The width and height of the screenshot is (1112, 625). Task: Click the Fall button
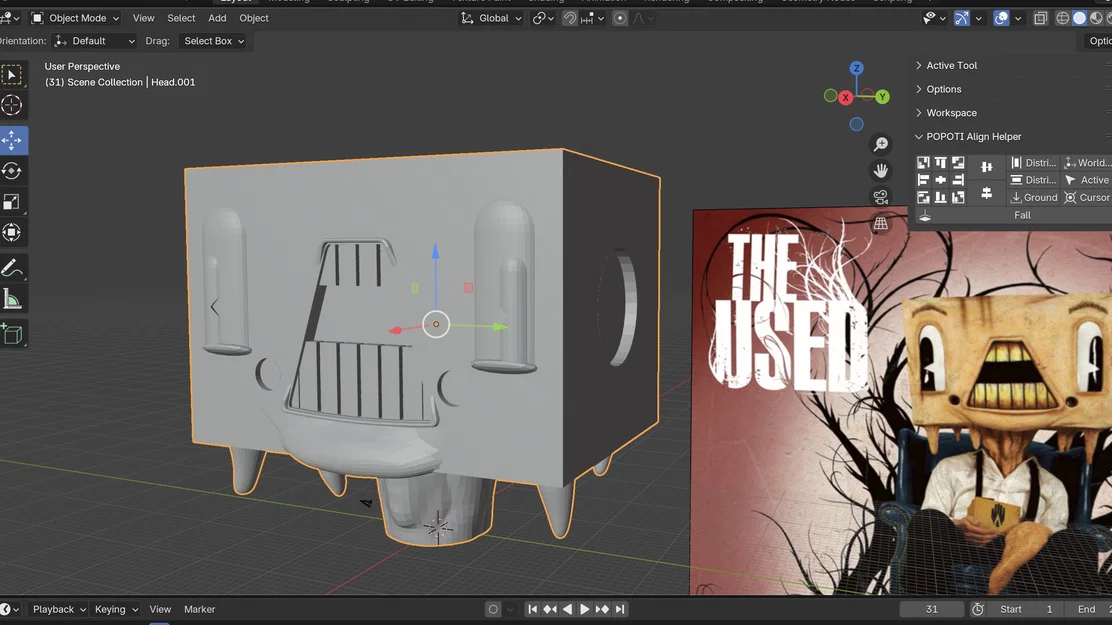[1014, 215]
